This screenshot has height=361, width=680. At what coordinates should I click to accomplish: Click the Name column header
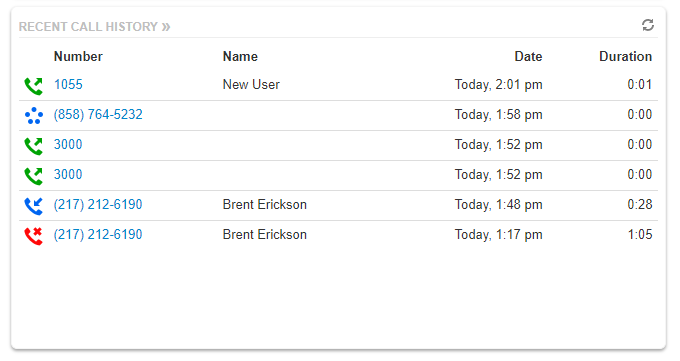pyautogui.click(x=240, y=56)
